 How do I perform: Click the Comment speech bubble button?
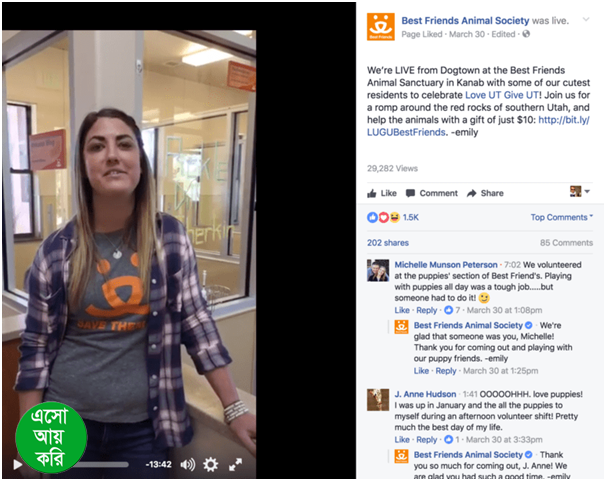[432, 193]
